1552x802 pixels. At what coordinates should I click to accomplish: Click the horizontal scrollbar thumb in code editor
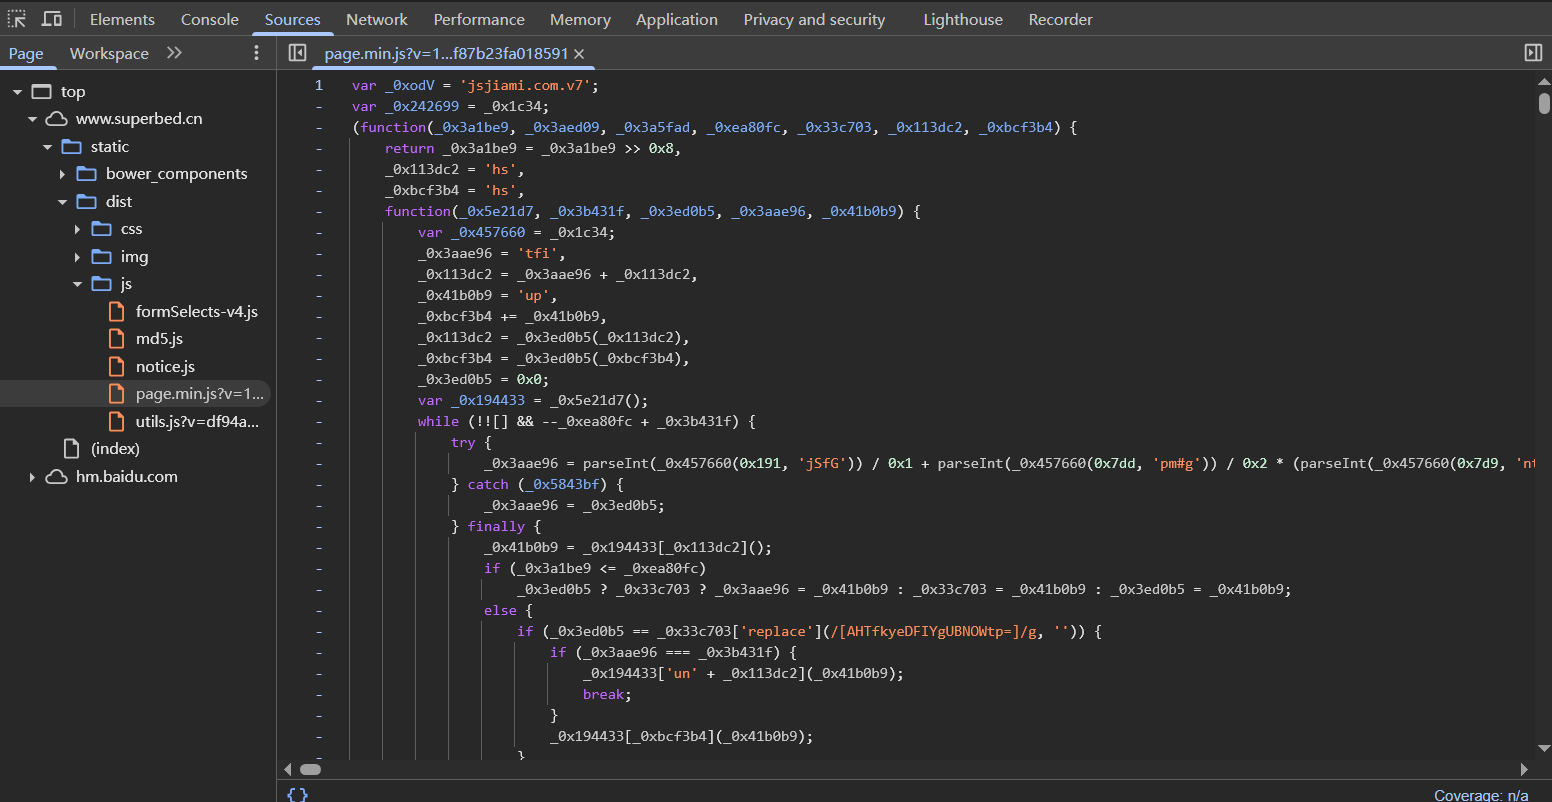[310, 769]
